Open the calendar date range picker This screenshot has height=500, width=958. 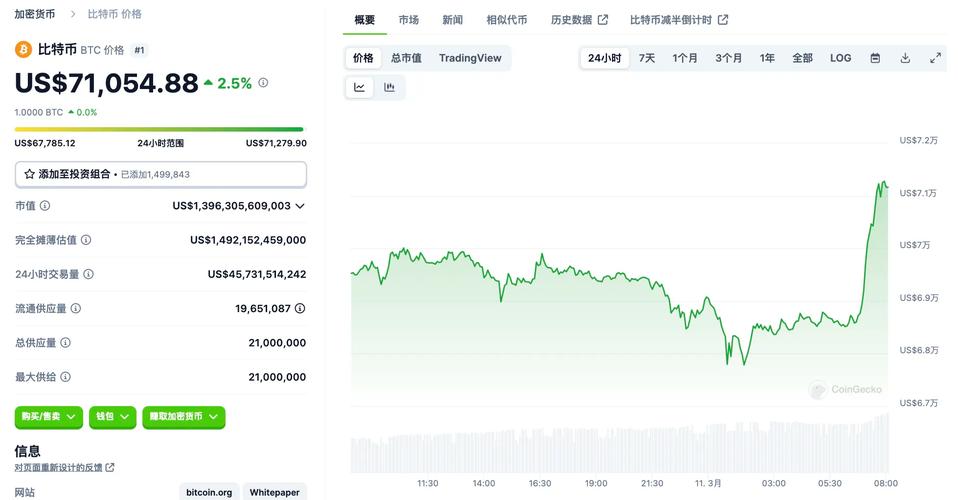876,58
